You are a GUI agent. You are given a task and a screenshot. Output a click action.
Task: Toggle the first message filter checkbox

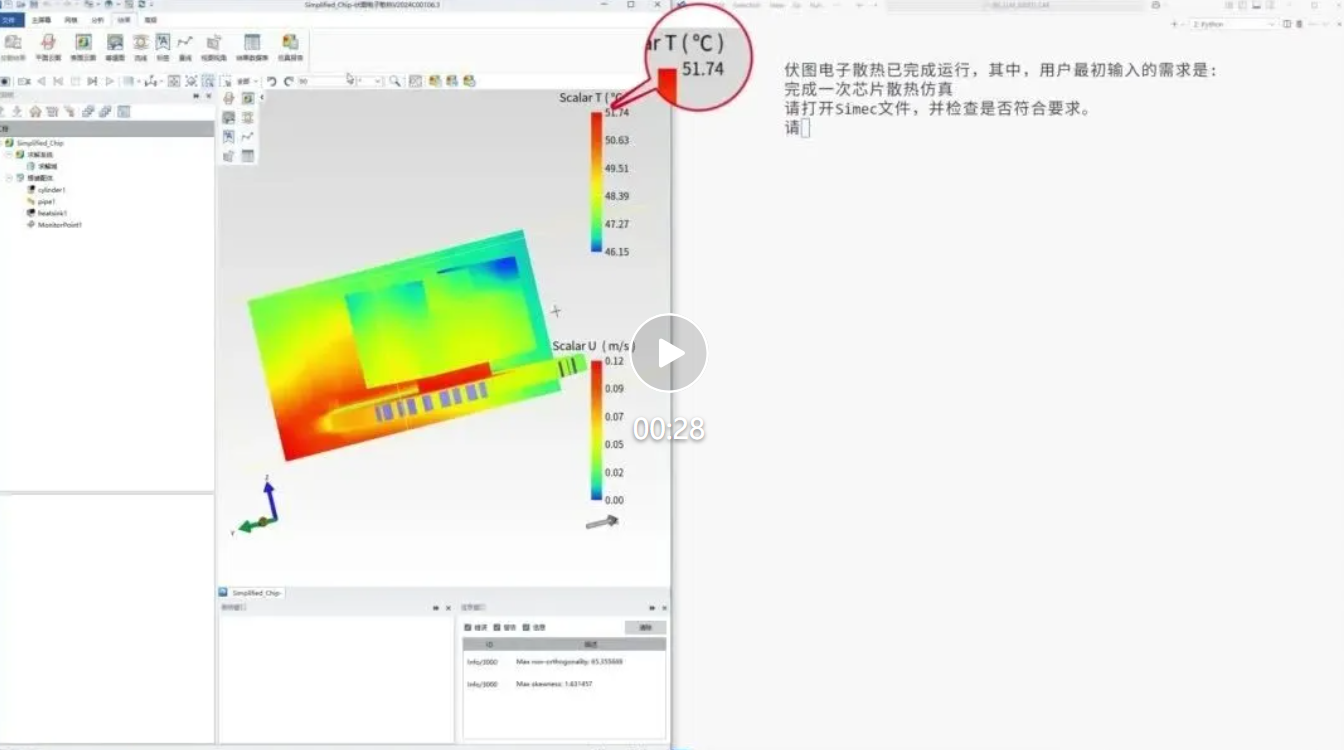pyautogui.click(x=468, y=627)
